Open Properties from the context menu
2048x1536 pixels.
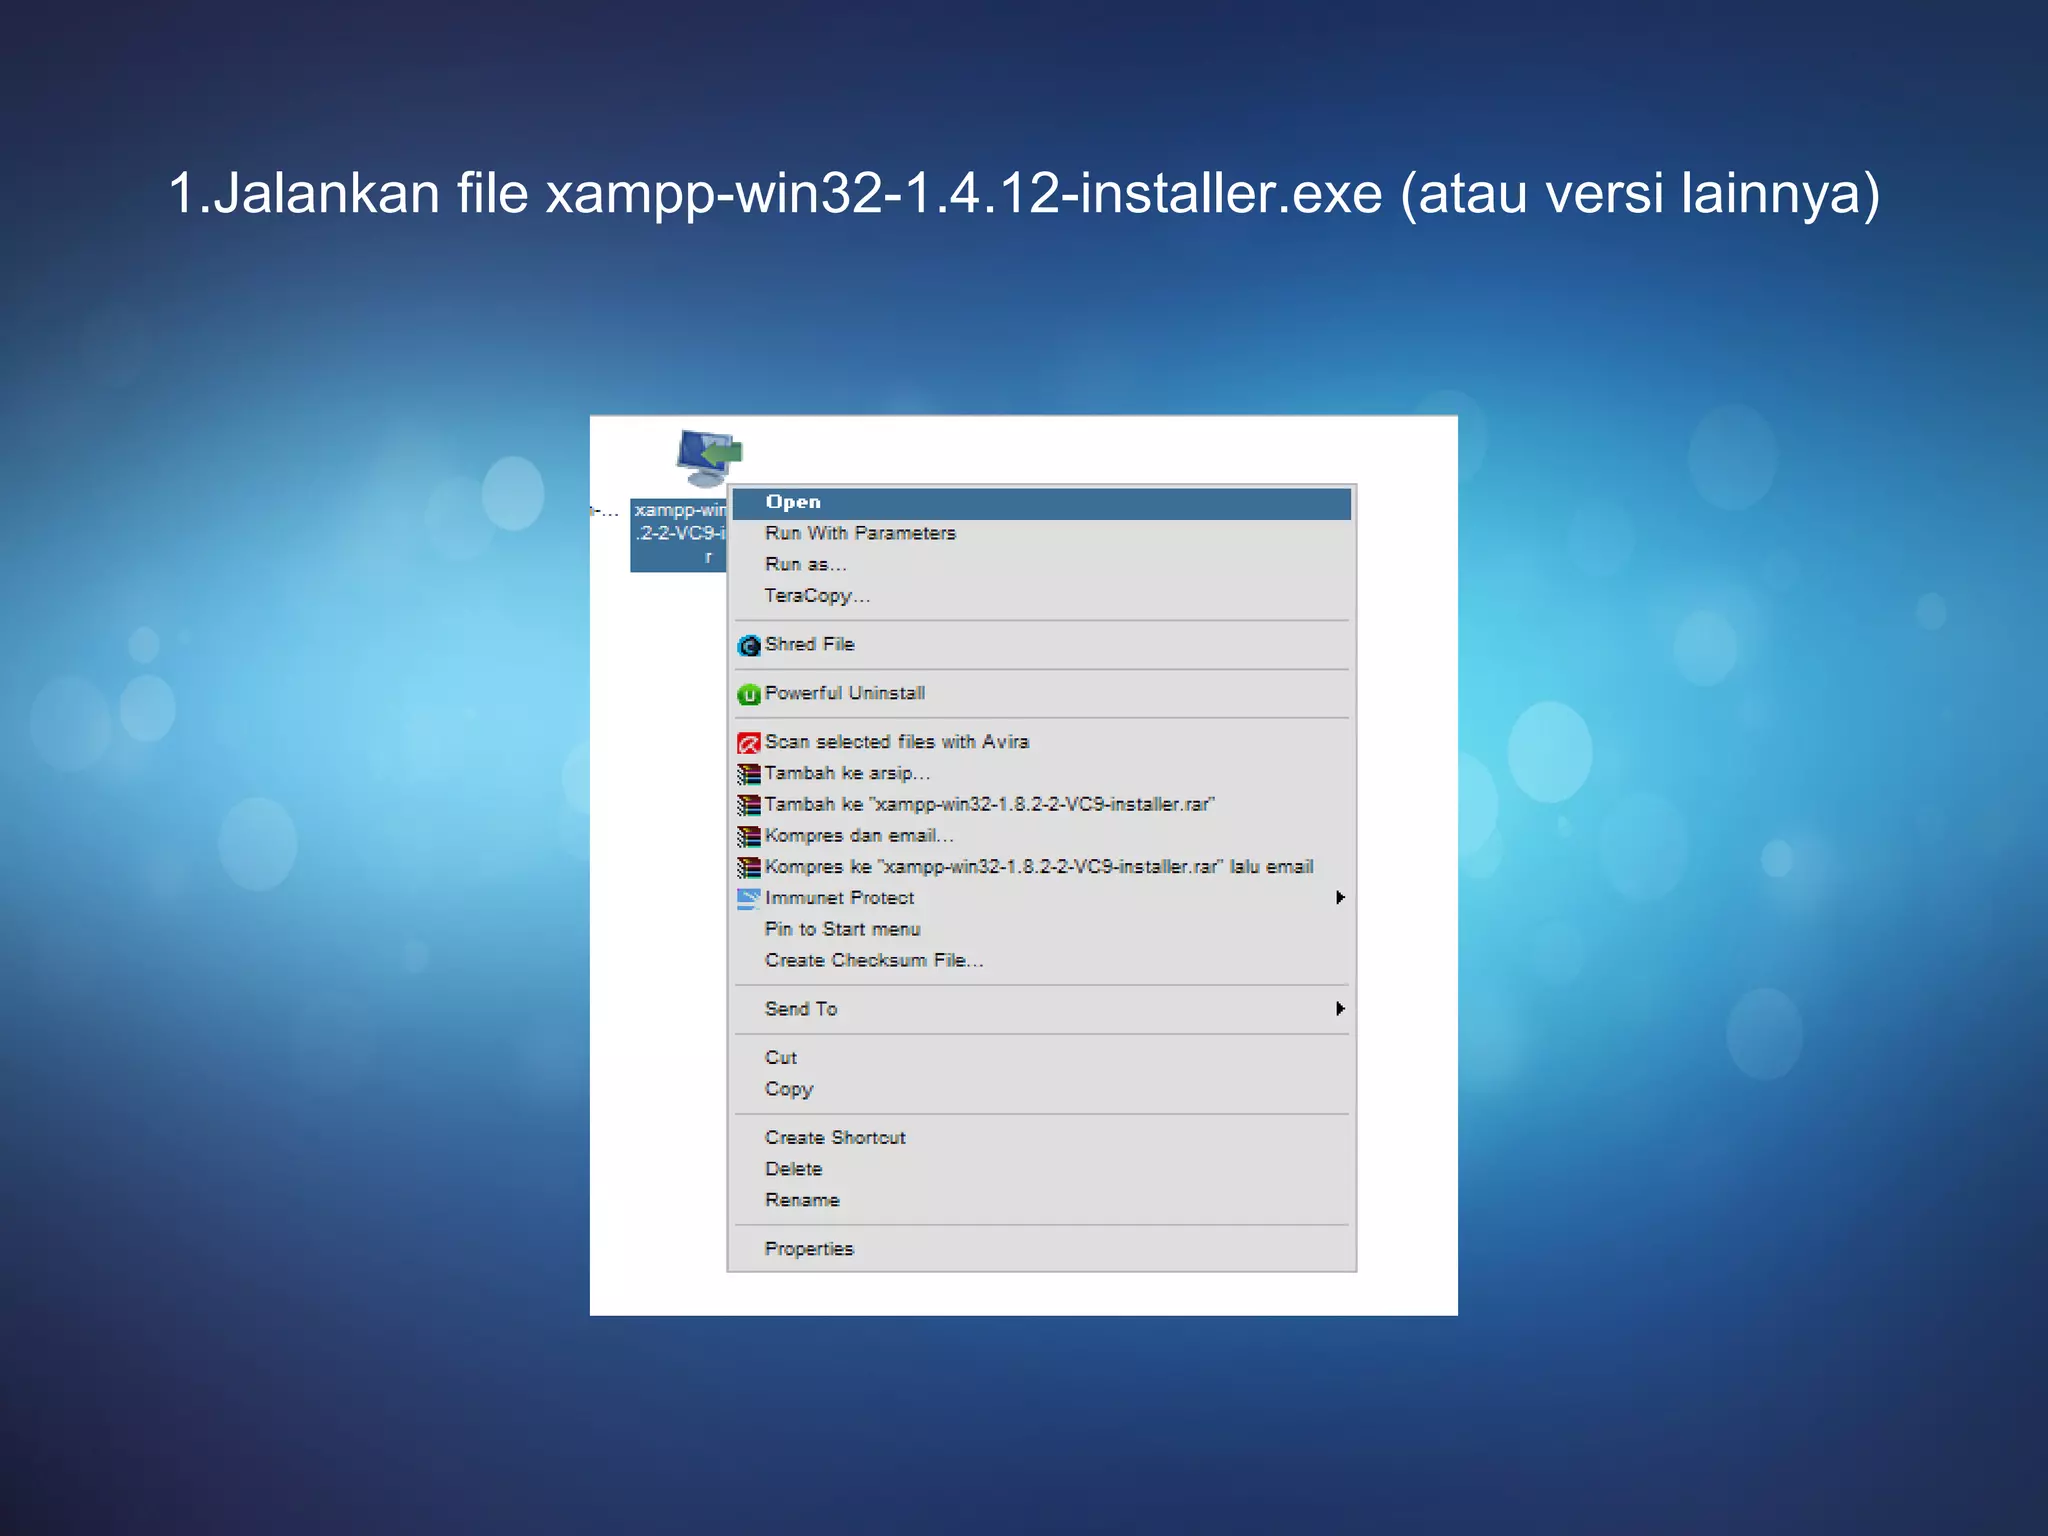(x=1041, y=1249)
